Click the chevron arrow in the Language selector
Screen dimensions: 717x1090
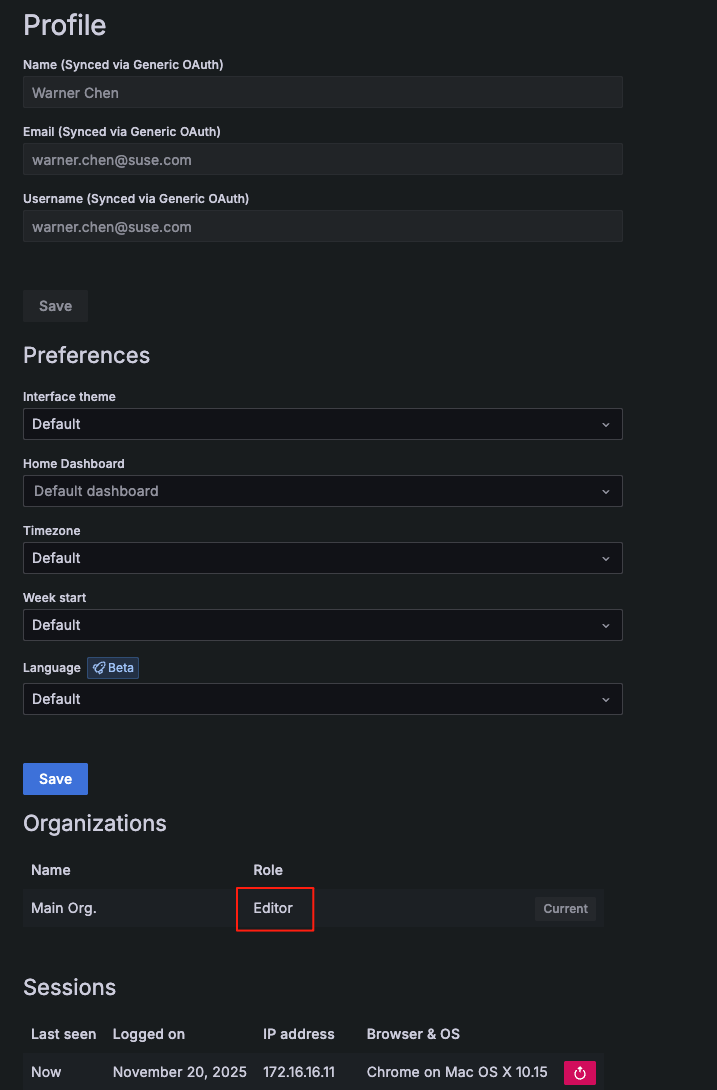coord(605,699)
